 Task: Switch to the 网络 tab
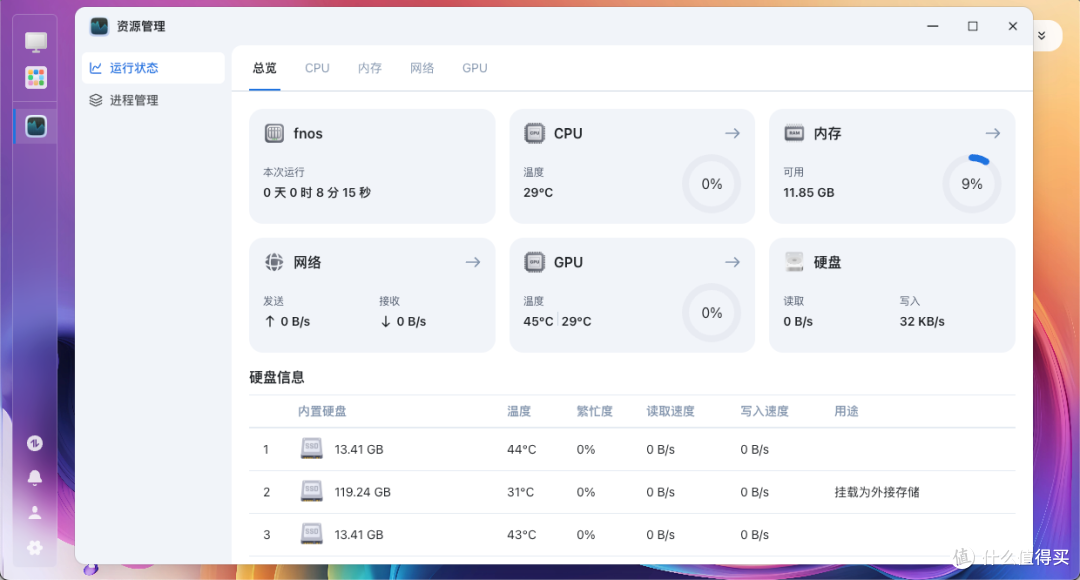422,68
